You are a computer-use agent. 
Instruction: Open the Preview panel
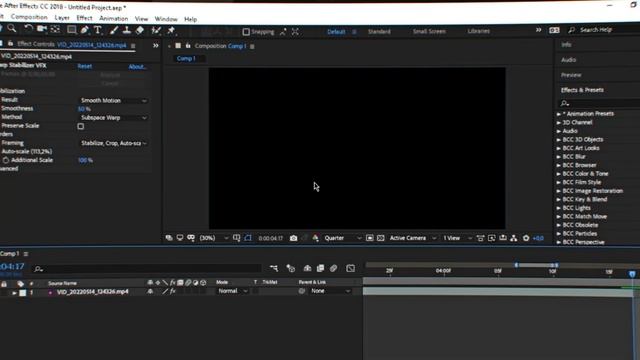click(571, 75)
